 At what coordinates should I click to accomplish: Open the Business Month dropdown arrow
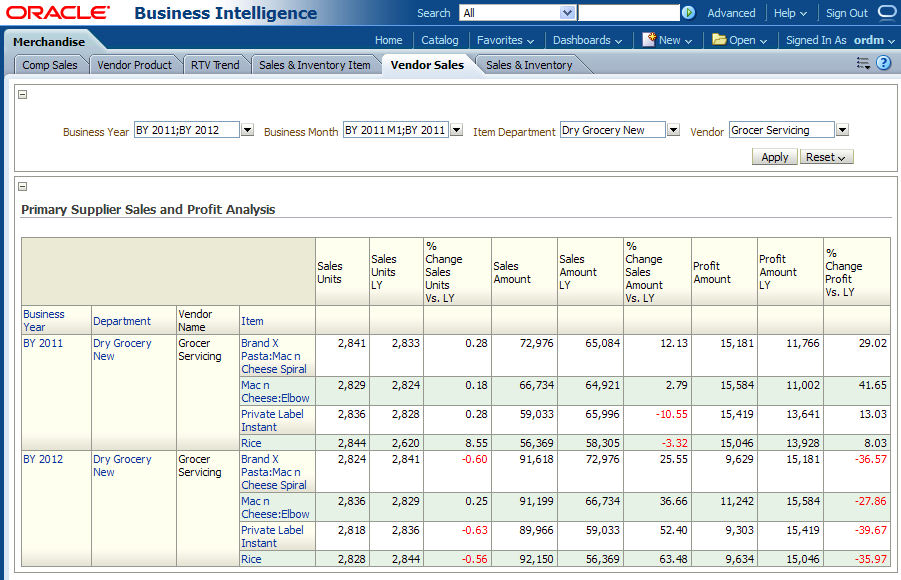coord(456,130)
